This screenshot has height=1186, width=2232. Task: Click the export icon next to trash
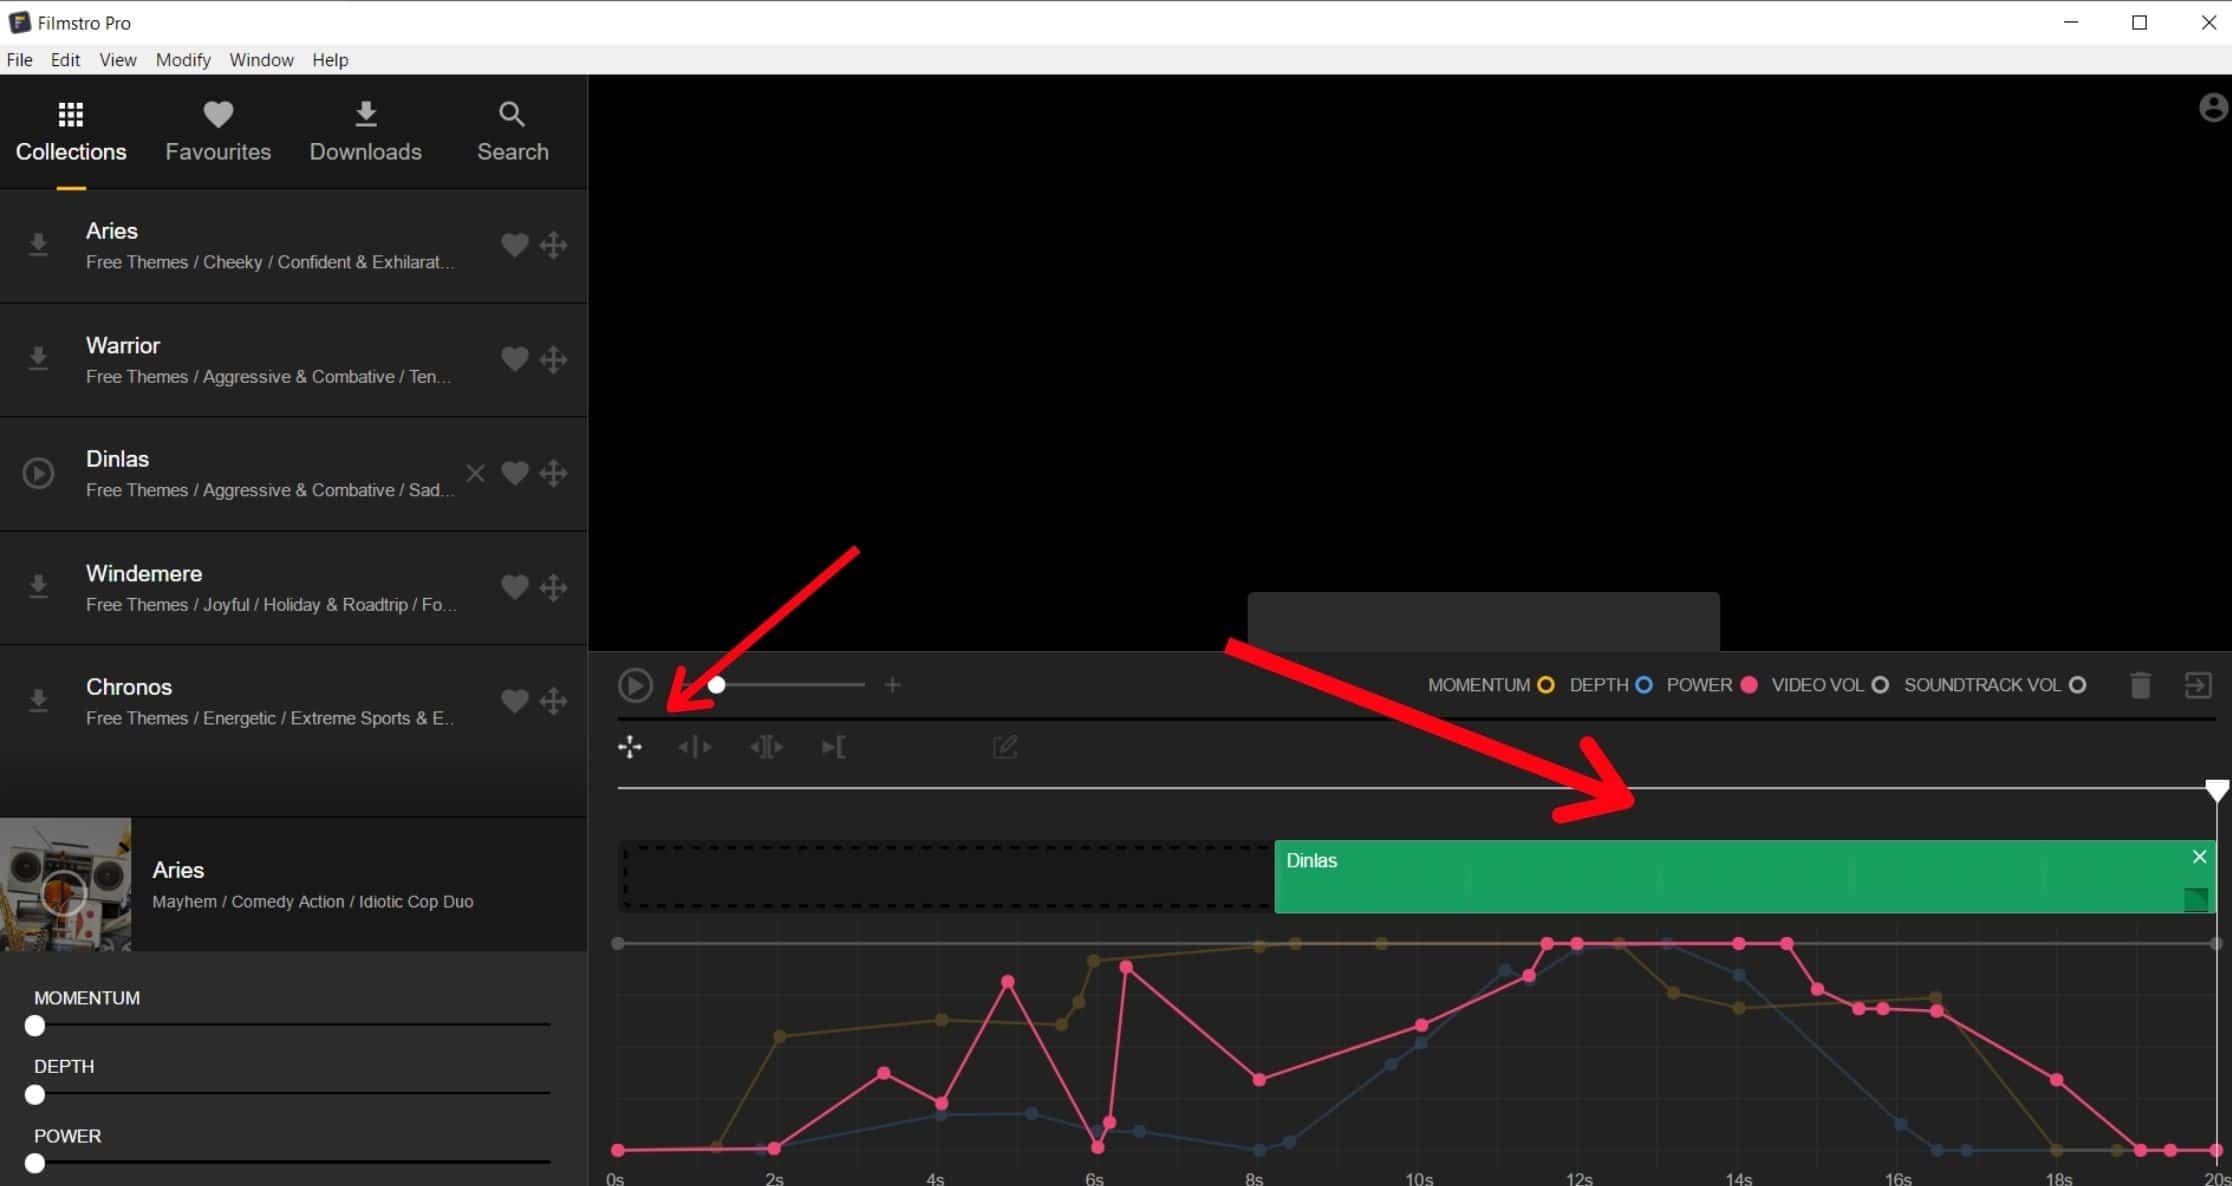pyautogui.click(x=2197, y=685)
